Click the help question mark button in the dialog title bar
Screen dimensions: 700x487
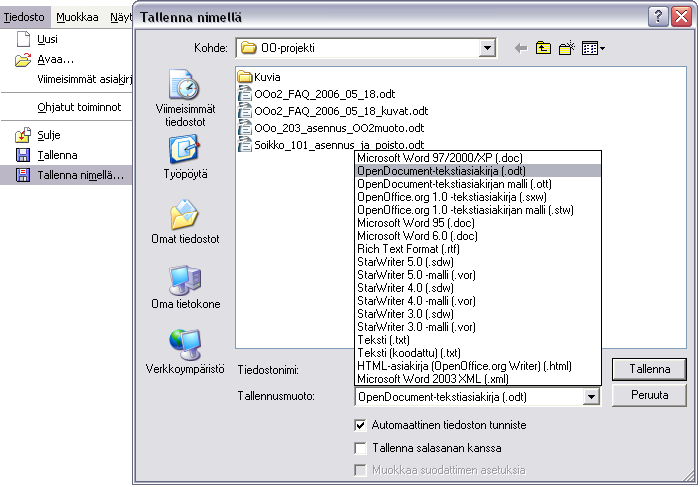[658, 17]
